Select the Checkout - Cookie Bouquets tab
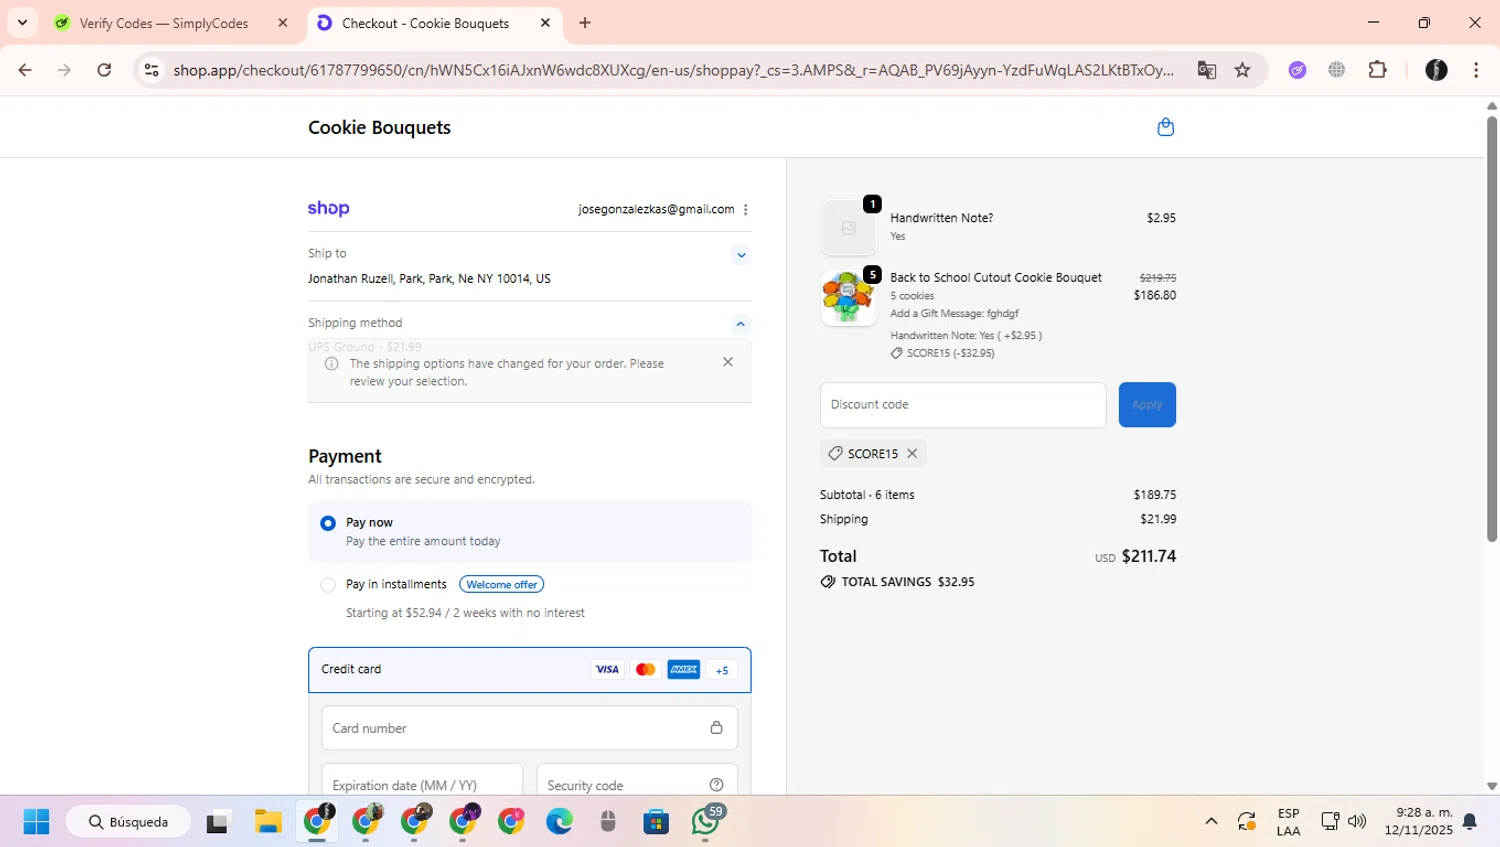Image resolution: width=1500 pixels, height=847 pixels. [x=425, y=23]
